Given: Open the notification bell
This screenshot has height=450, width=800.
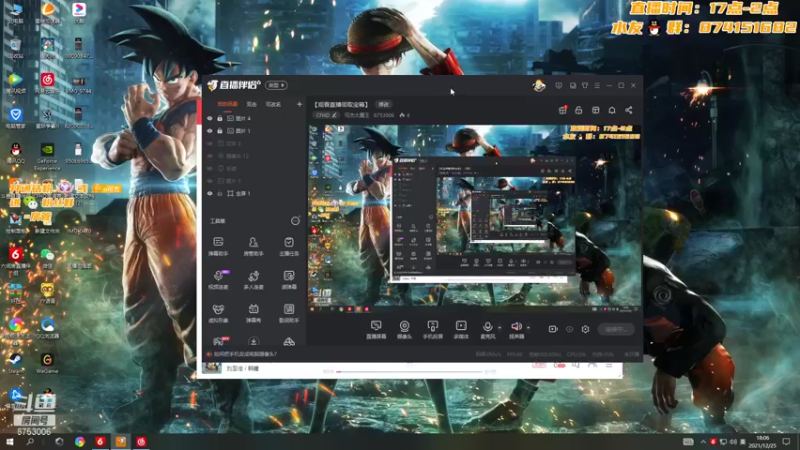Looking at the screenshot, I should tap(612, 110).
